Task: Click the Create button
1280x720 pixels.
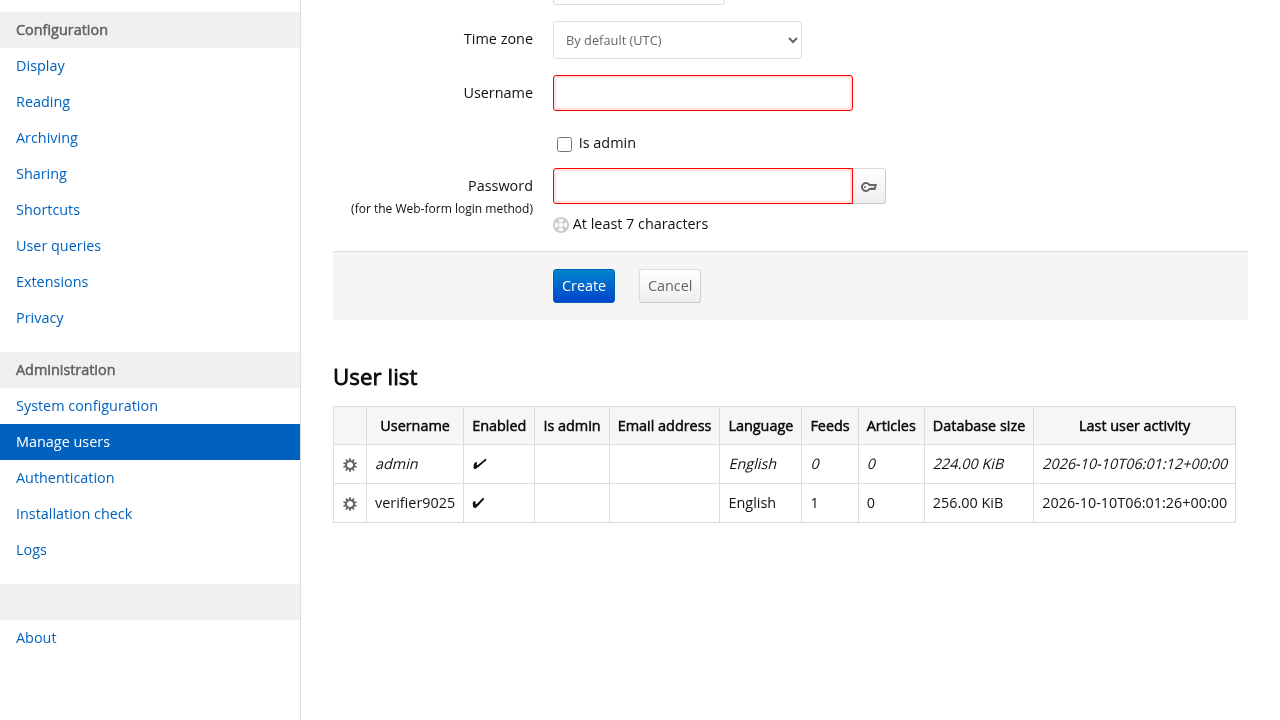Action: 584,286
